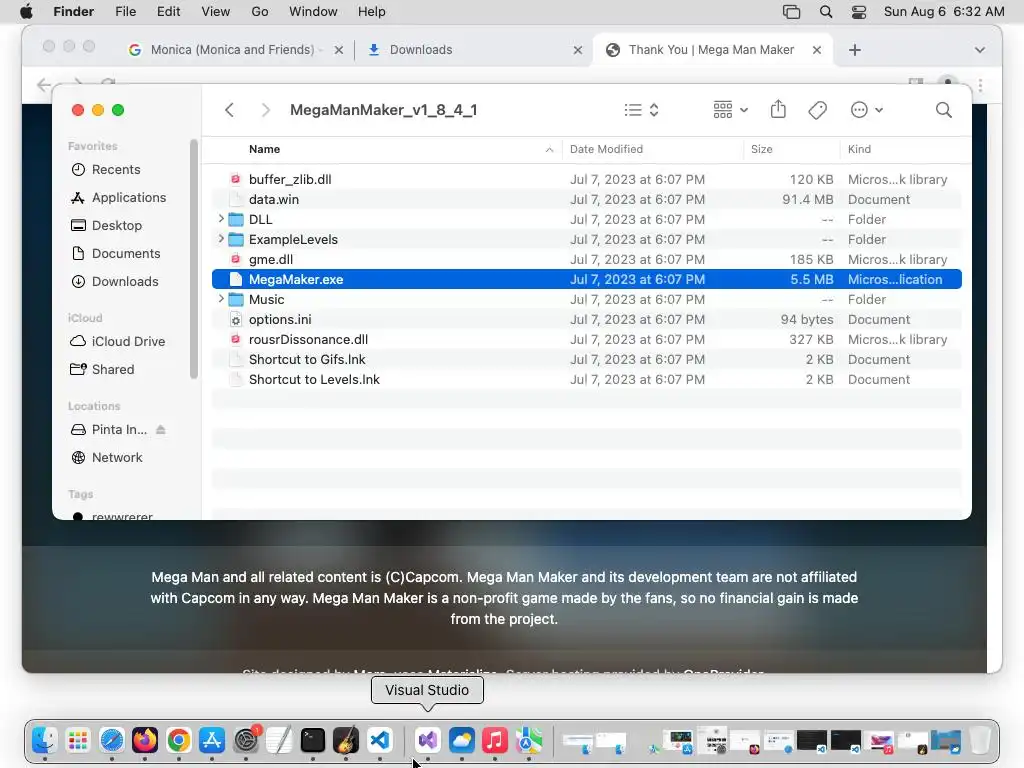The width and height of the screenshot is (1024, 768).
Task: Open Stage Manager windows icon in menu bar
Action: 792,12
